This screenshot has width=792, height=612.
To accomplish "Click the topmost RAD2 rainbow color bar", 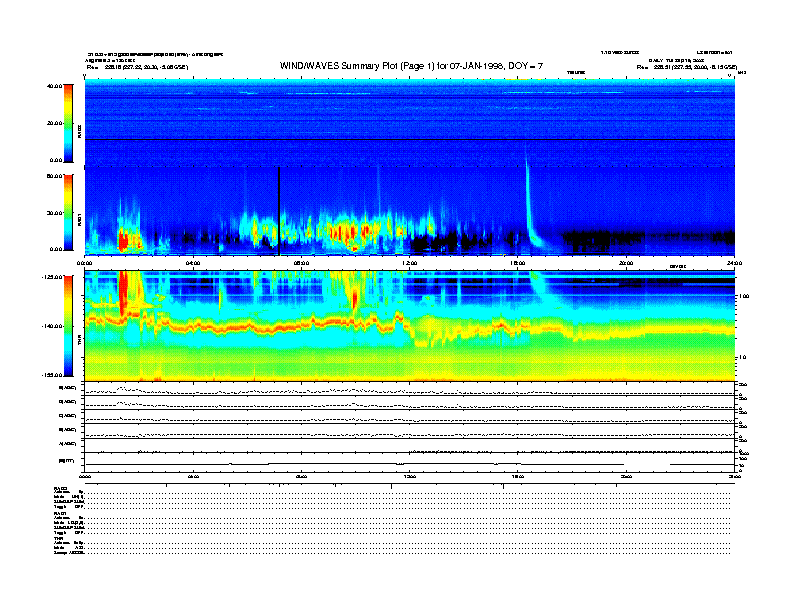I will pyautogui.click(x=68, y=124).
